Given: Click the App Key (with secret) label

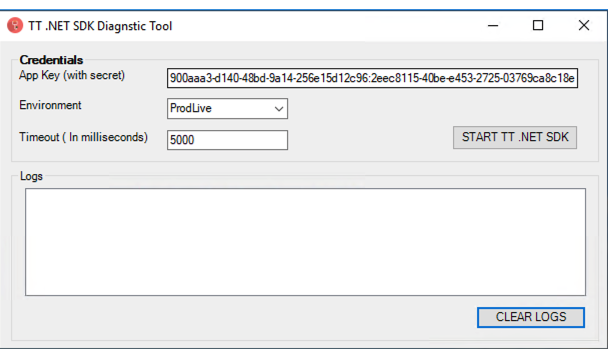Looking at the screenshot, I should 72,75.
